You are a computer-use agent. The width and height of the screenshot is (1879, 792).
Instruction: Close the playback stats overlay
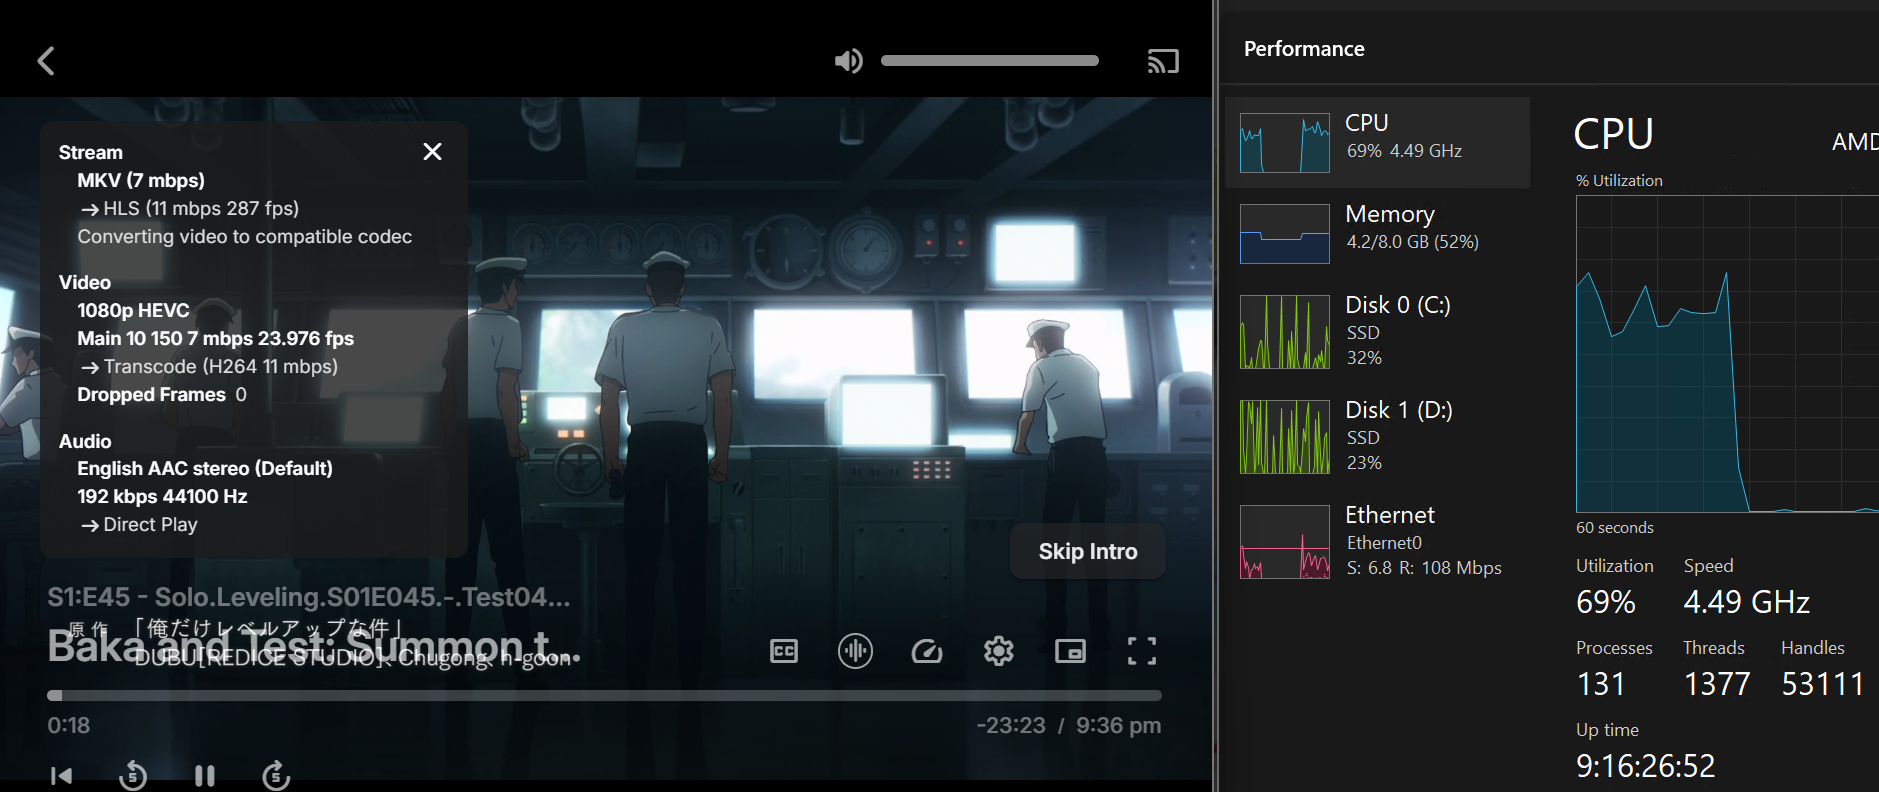click(432, 151)
